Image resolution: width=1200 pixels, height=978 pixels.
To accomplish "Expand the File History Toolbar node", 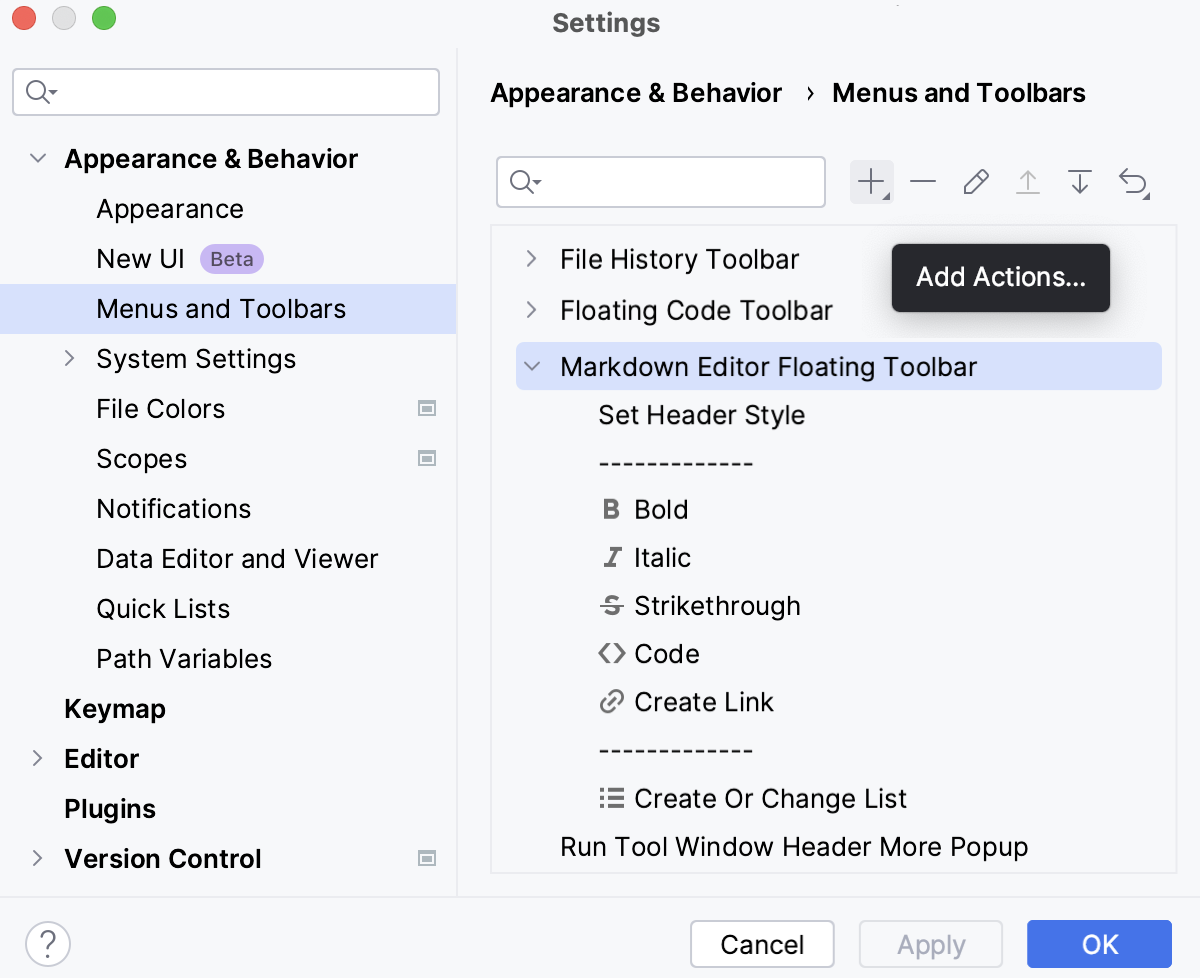I will pyautogui.click(x=531, y=259).
